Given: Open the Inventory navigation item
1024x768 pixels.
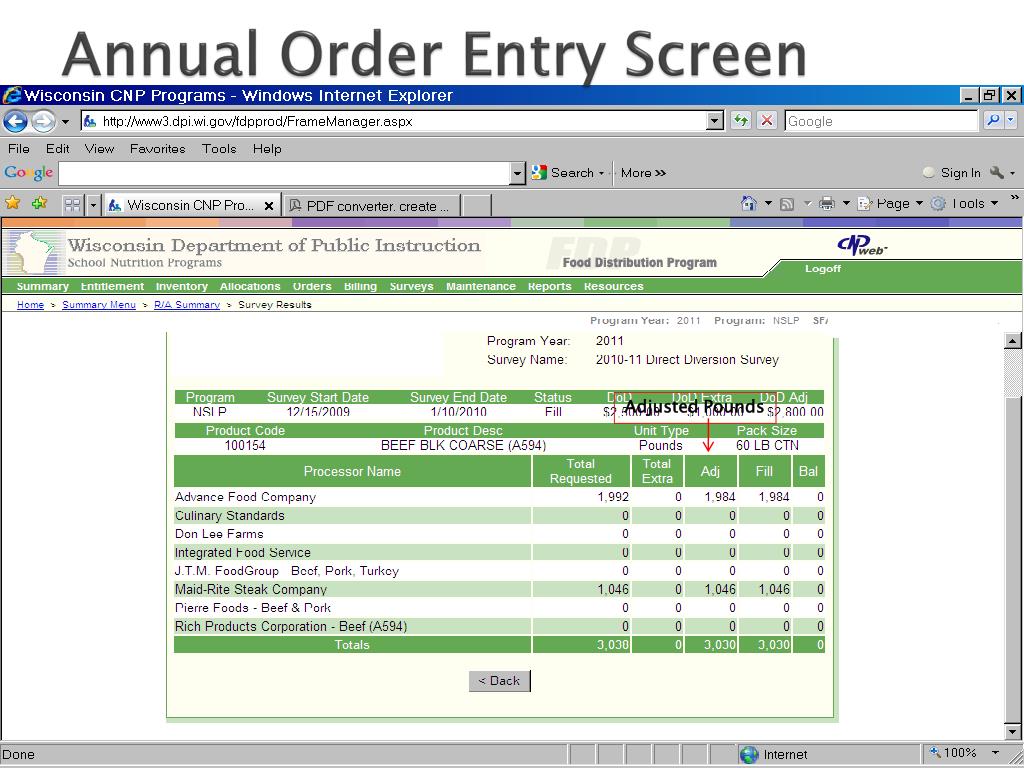Looking at the screenshot, I should pyautogui.click(x=182, y=286).
